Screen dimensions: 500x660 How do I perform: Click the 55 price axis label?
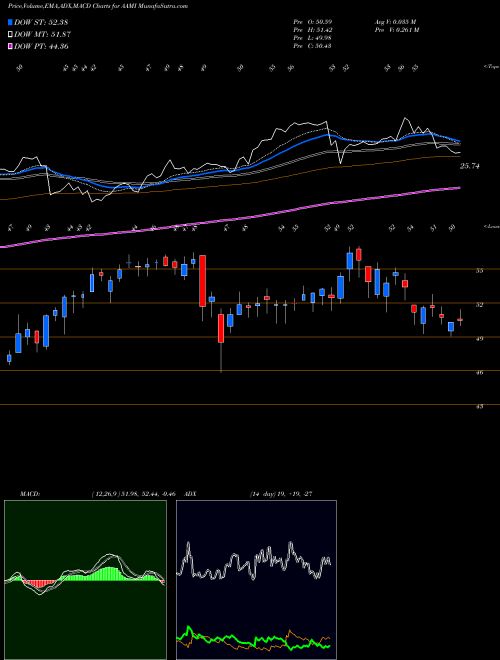[x=479, y=271]
